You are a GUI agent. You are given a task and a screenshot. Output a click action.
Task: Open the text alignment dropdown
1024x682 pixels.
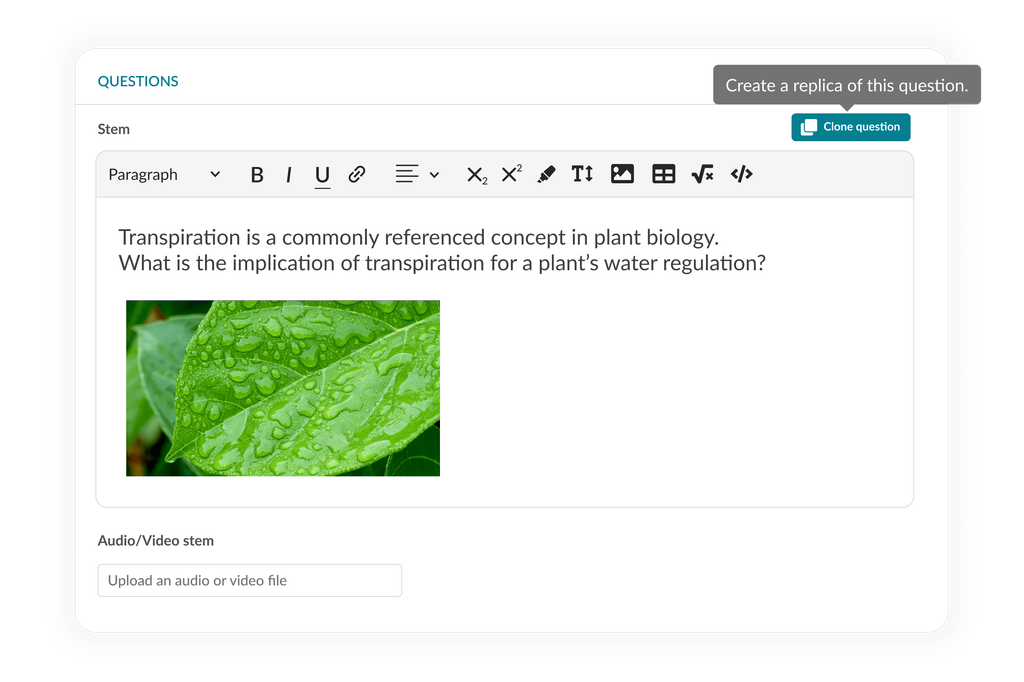tap(410, 174)
